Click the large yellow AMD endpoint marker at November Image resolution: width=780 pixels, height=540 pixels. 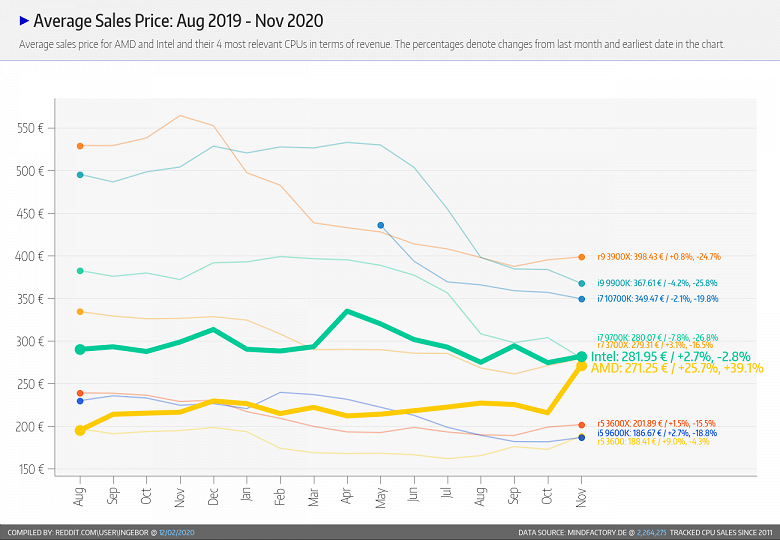581,367
